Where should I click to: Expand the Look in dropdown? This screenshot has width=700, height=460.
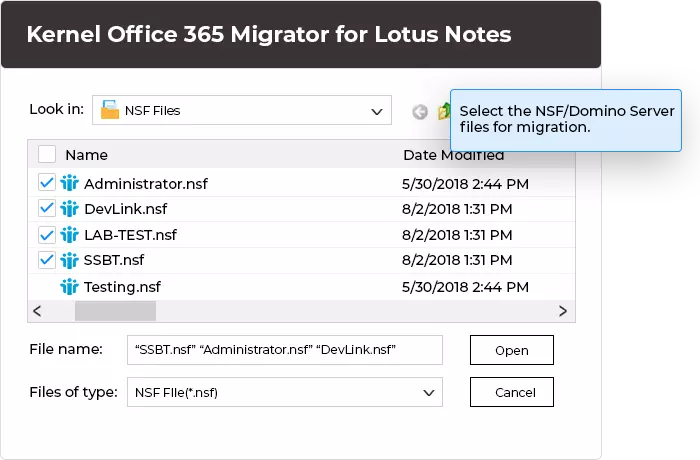(x=242, y=110)
